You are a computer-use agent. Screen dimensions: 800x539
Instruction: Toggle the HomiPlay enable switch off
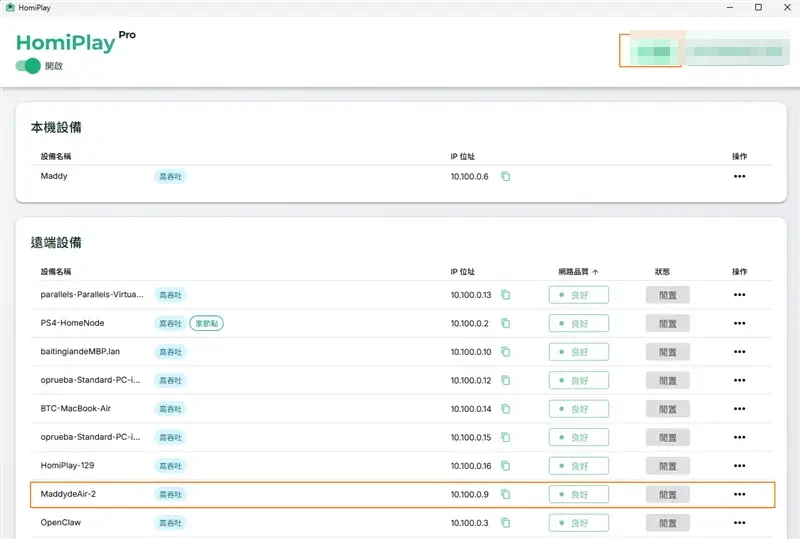[28, 66]
